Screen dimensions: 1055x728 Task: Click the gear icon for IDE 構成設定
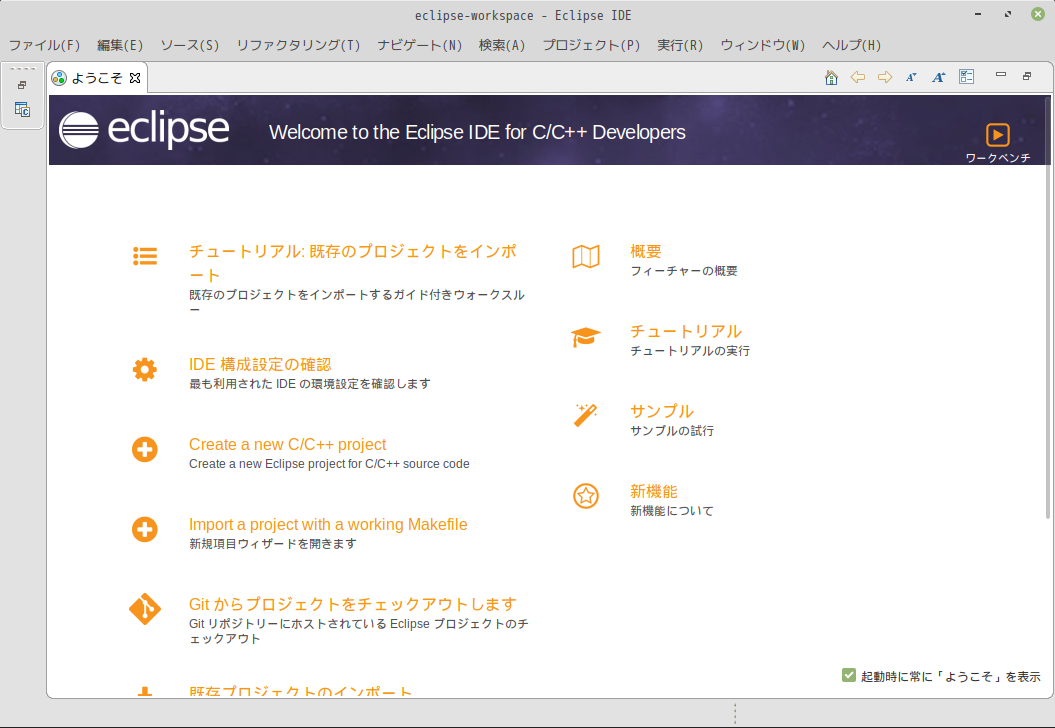[x=145, y=369]
